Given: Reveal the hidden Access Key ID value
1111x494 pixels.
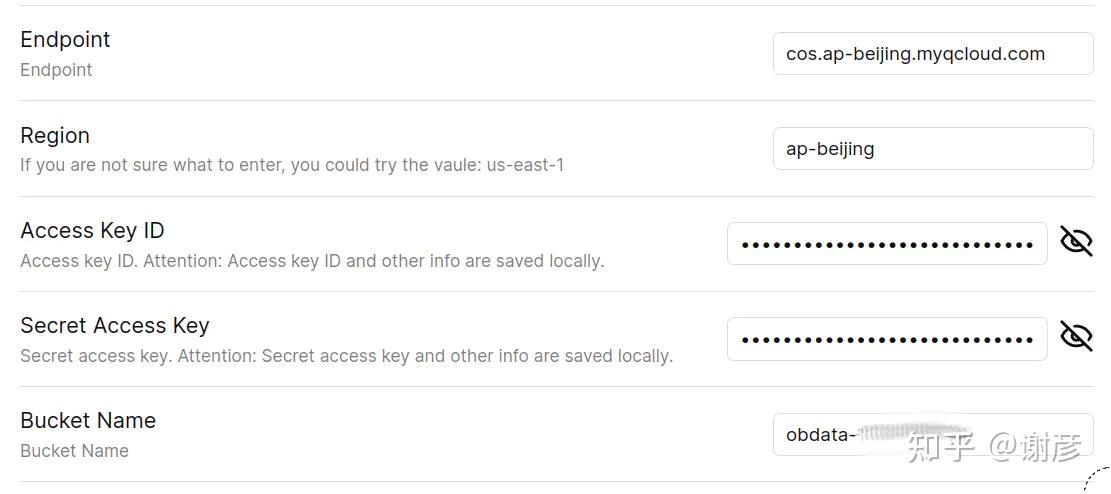Looking at the screenshot, I should pos(1076,241).
